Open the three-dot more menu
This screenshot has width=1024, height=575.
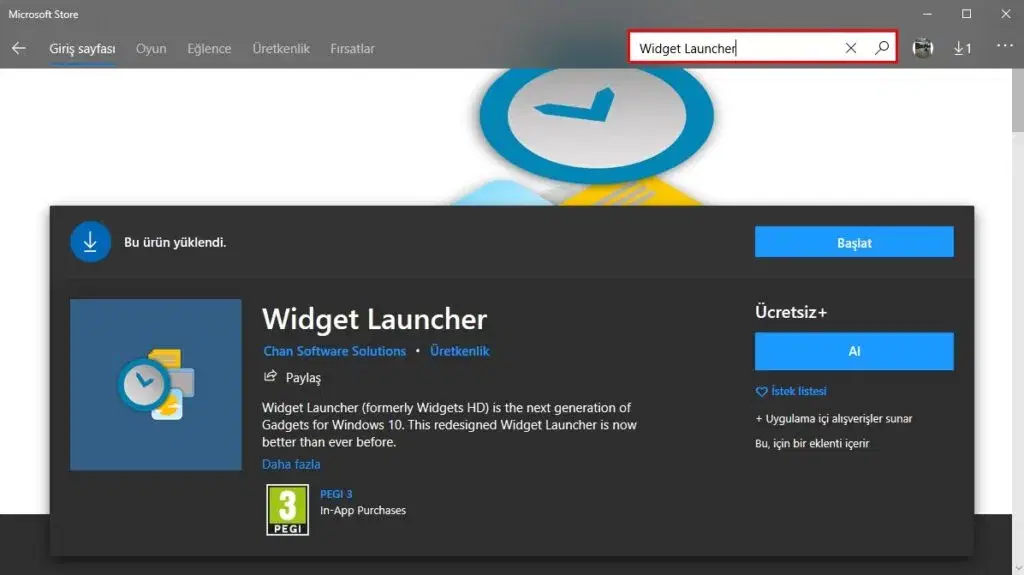click(1004, 46)
